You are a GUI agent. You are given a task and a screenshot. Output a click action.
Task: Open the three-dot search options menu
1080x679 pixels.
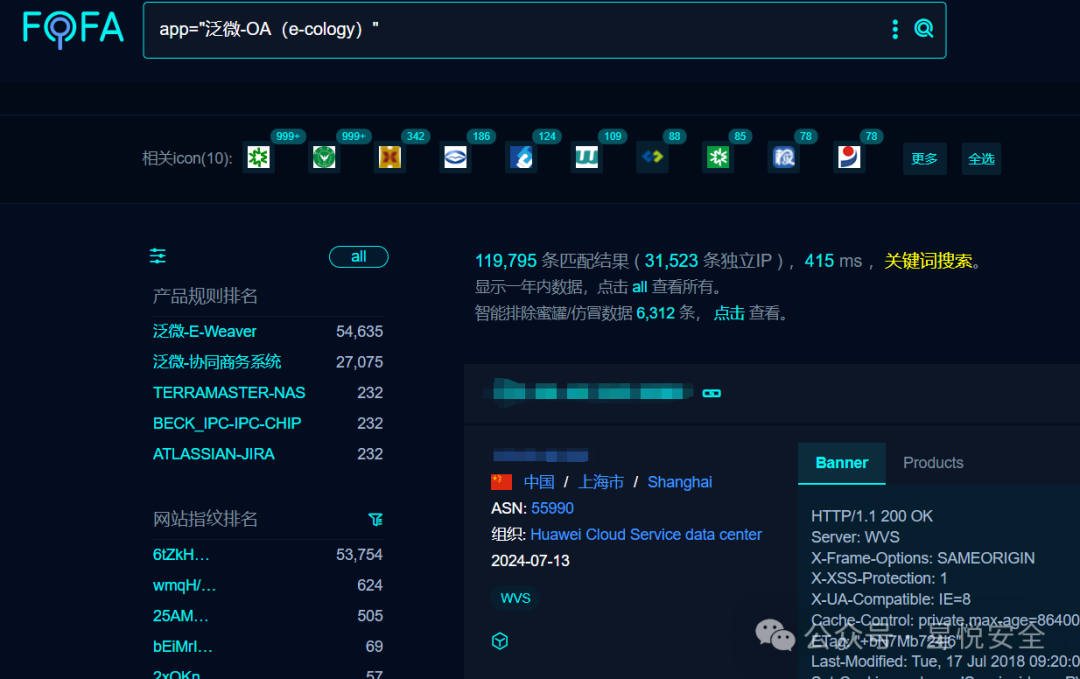pyautogui.click(x=895, y=29)
